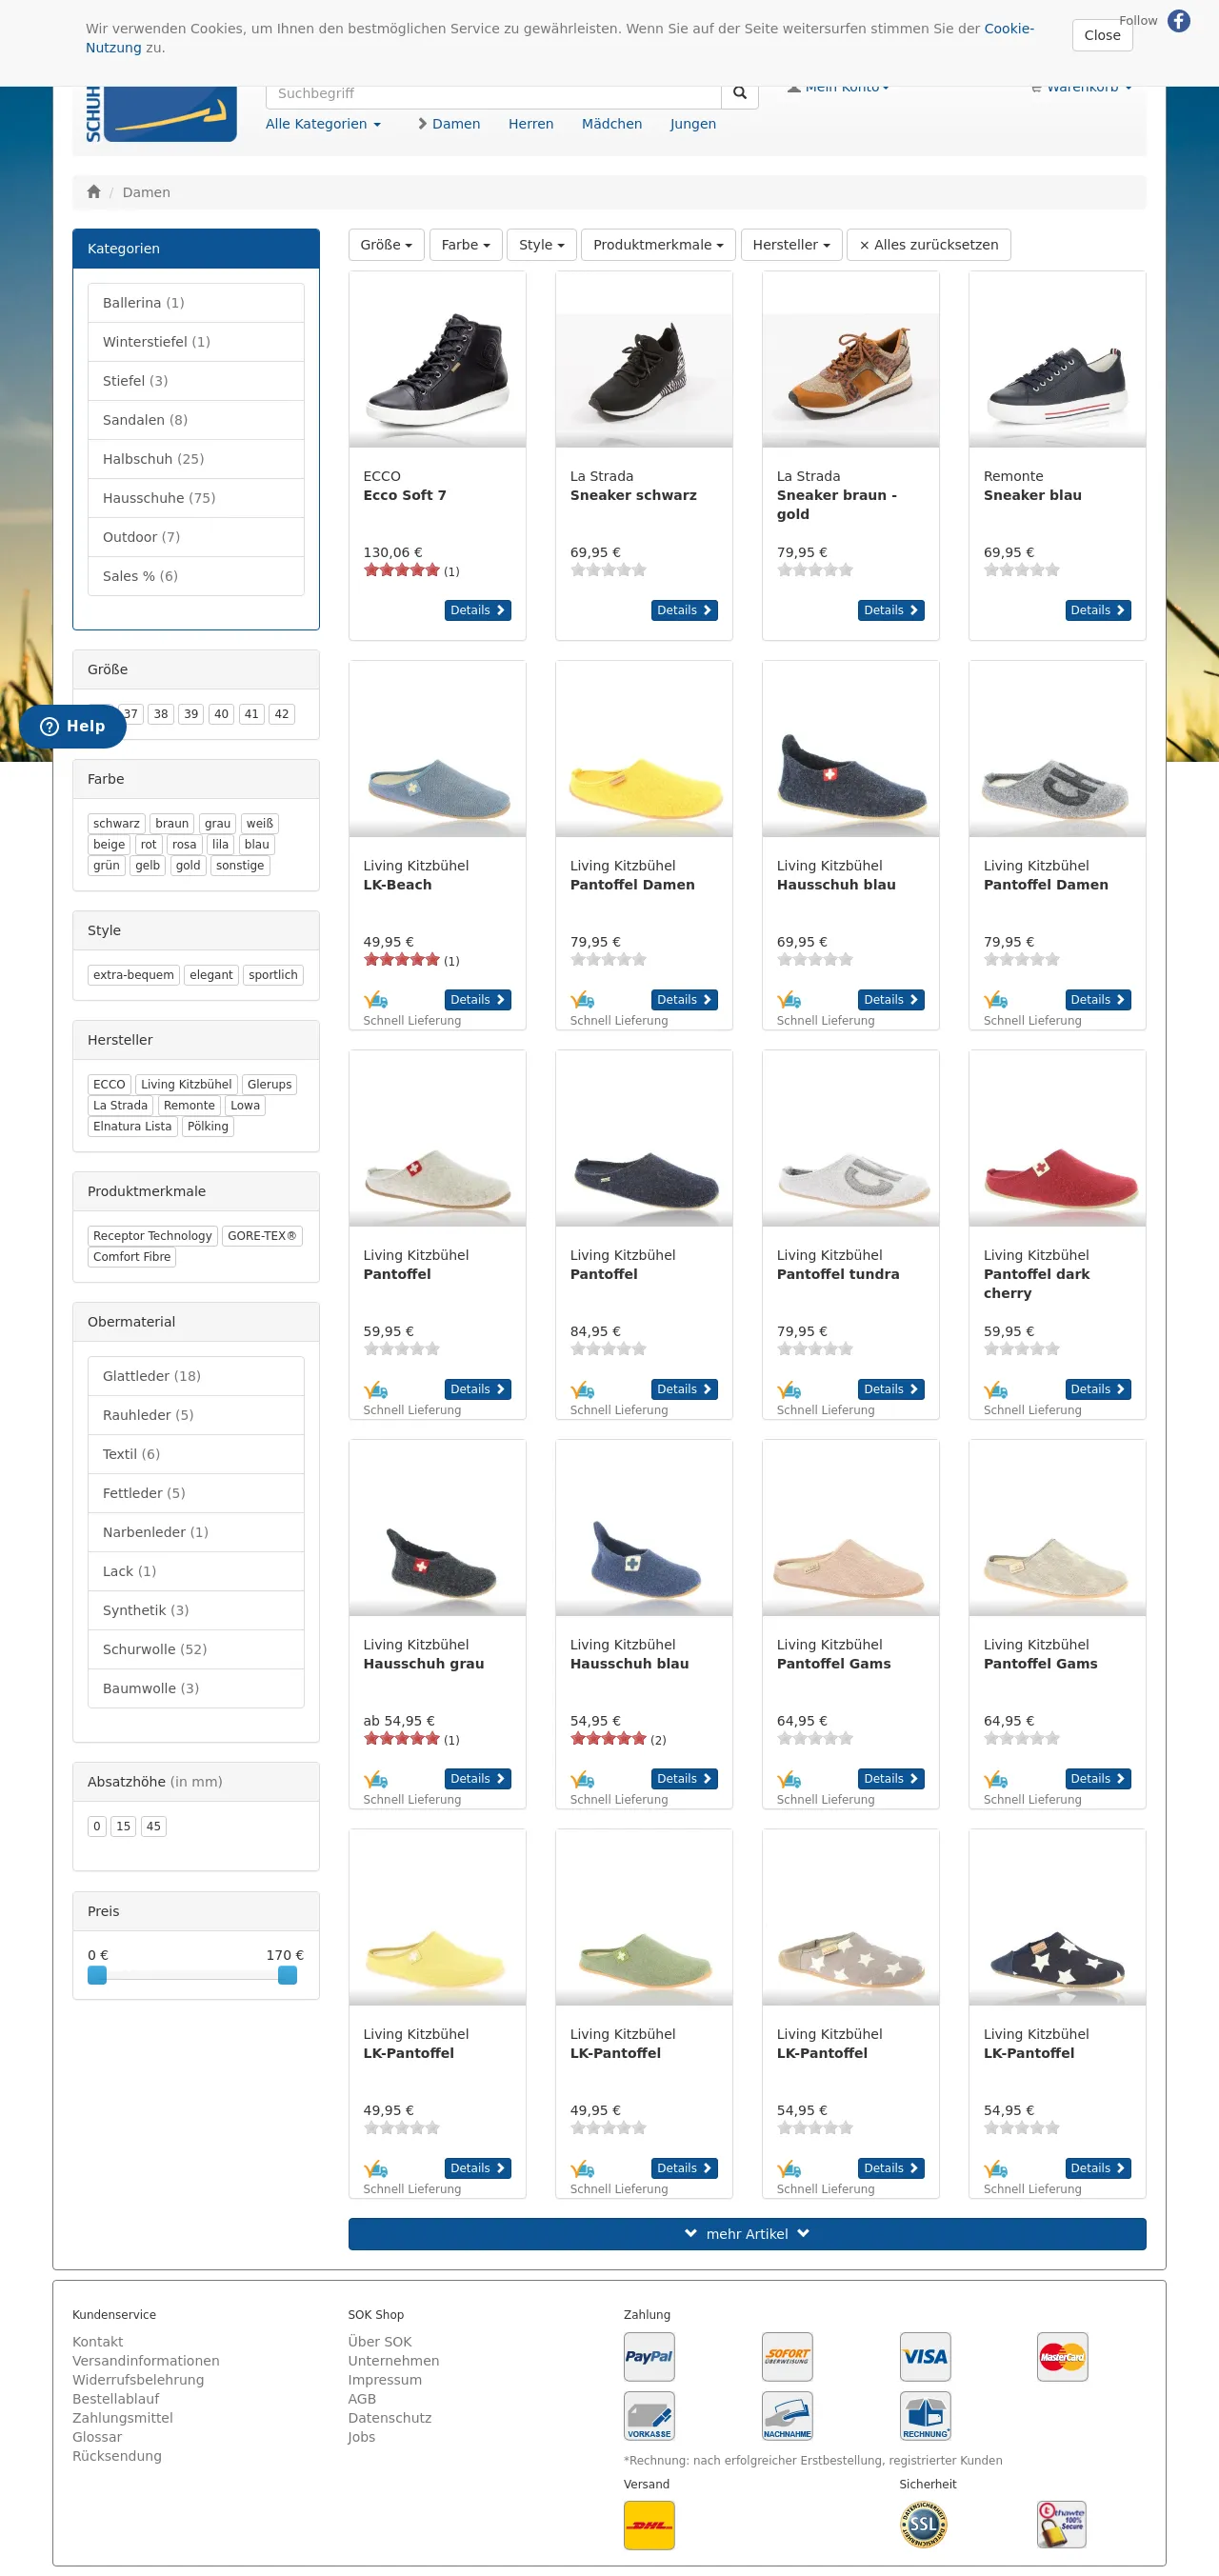
Task: Click the search magnifier button
Action: [739, 93]
